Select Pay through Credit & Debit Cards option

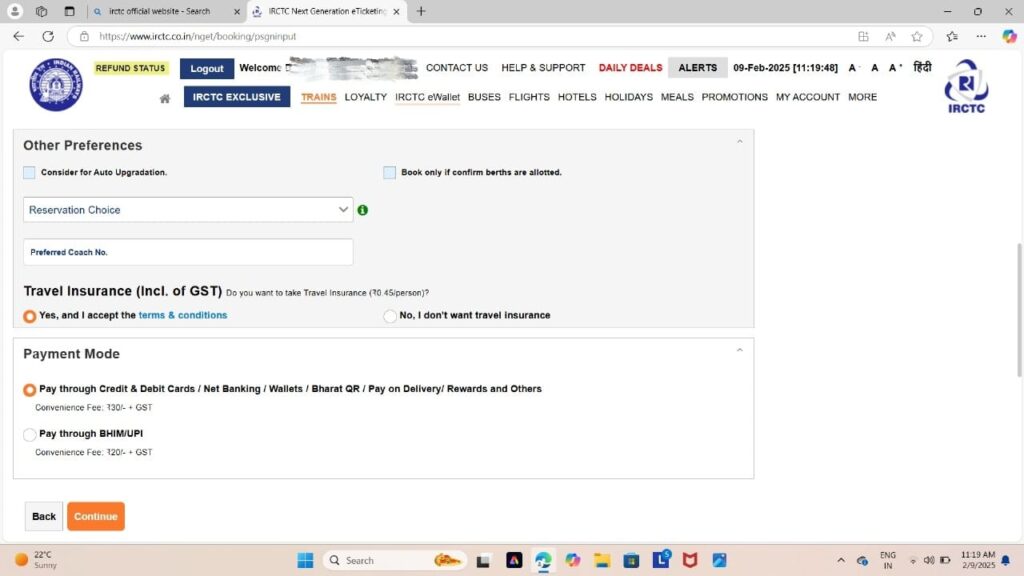[x=29, y=390]
